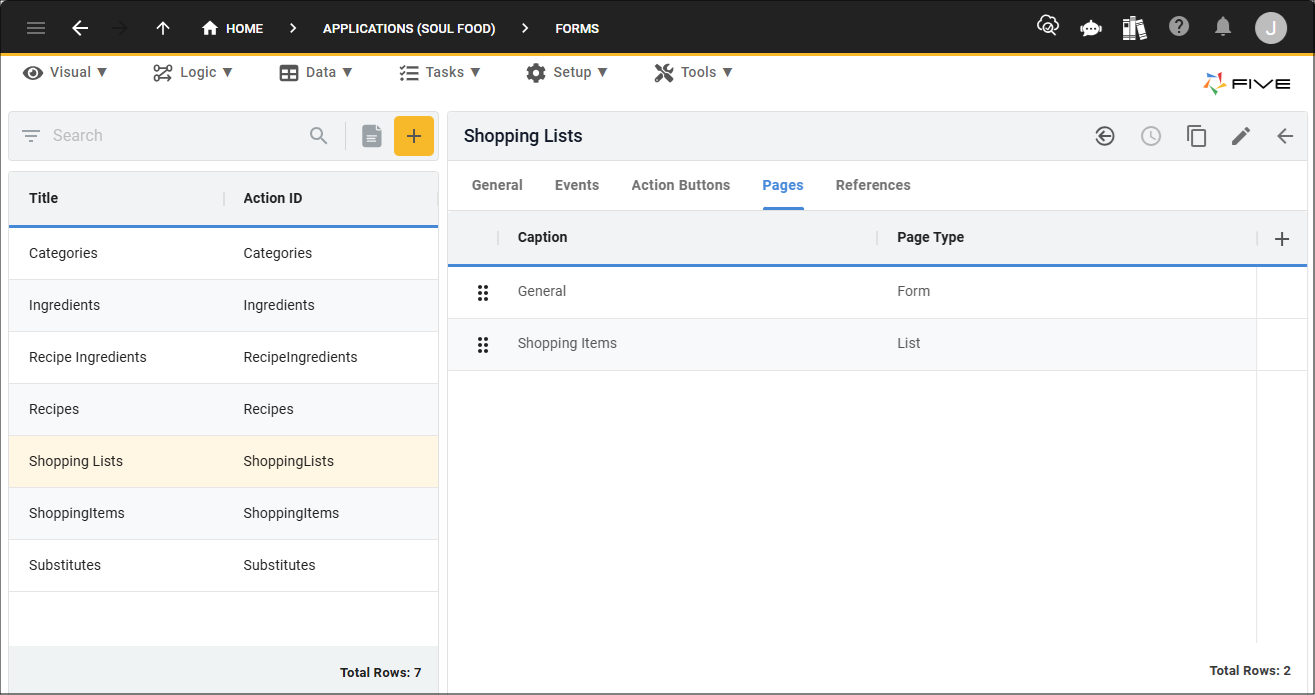The height and width of the screenshot is (695, 1315).
Task: Open the help question mark icon
Action: [x=1179, y=26]
